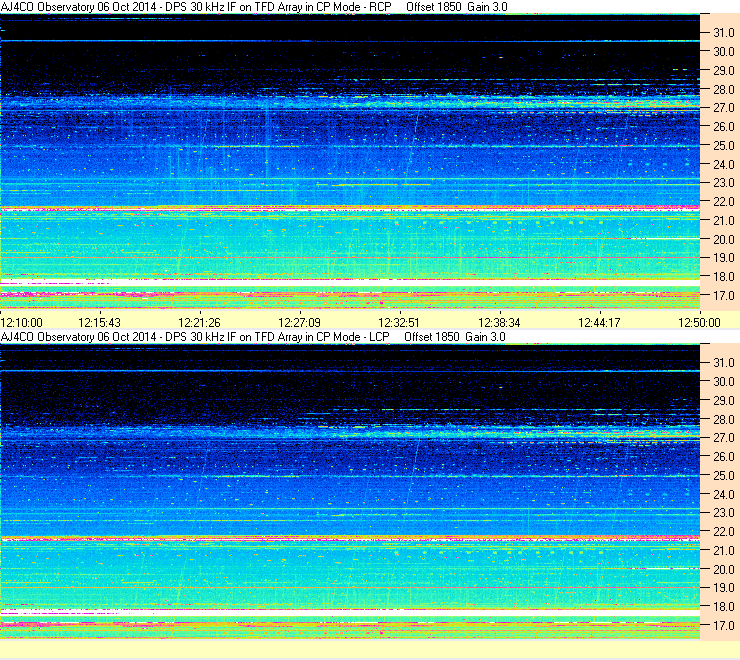Click the RCP spectrogram title text
Screen dimensions: 740x660
[196, 7]
